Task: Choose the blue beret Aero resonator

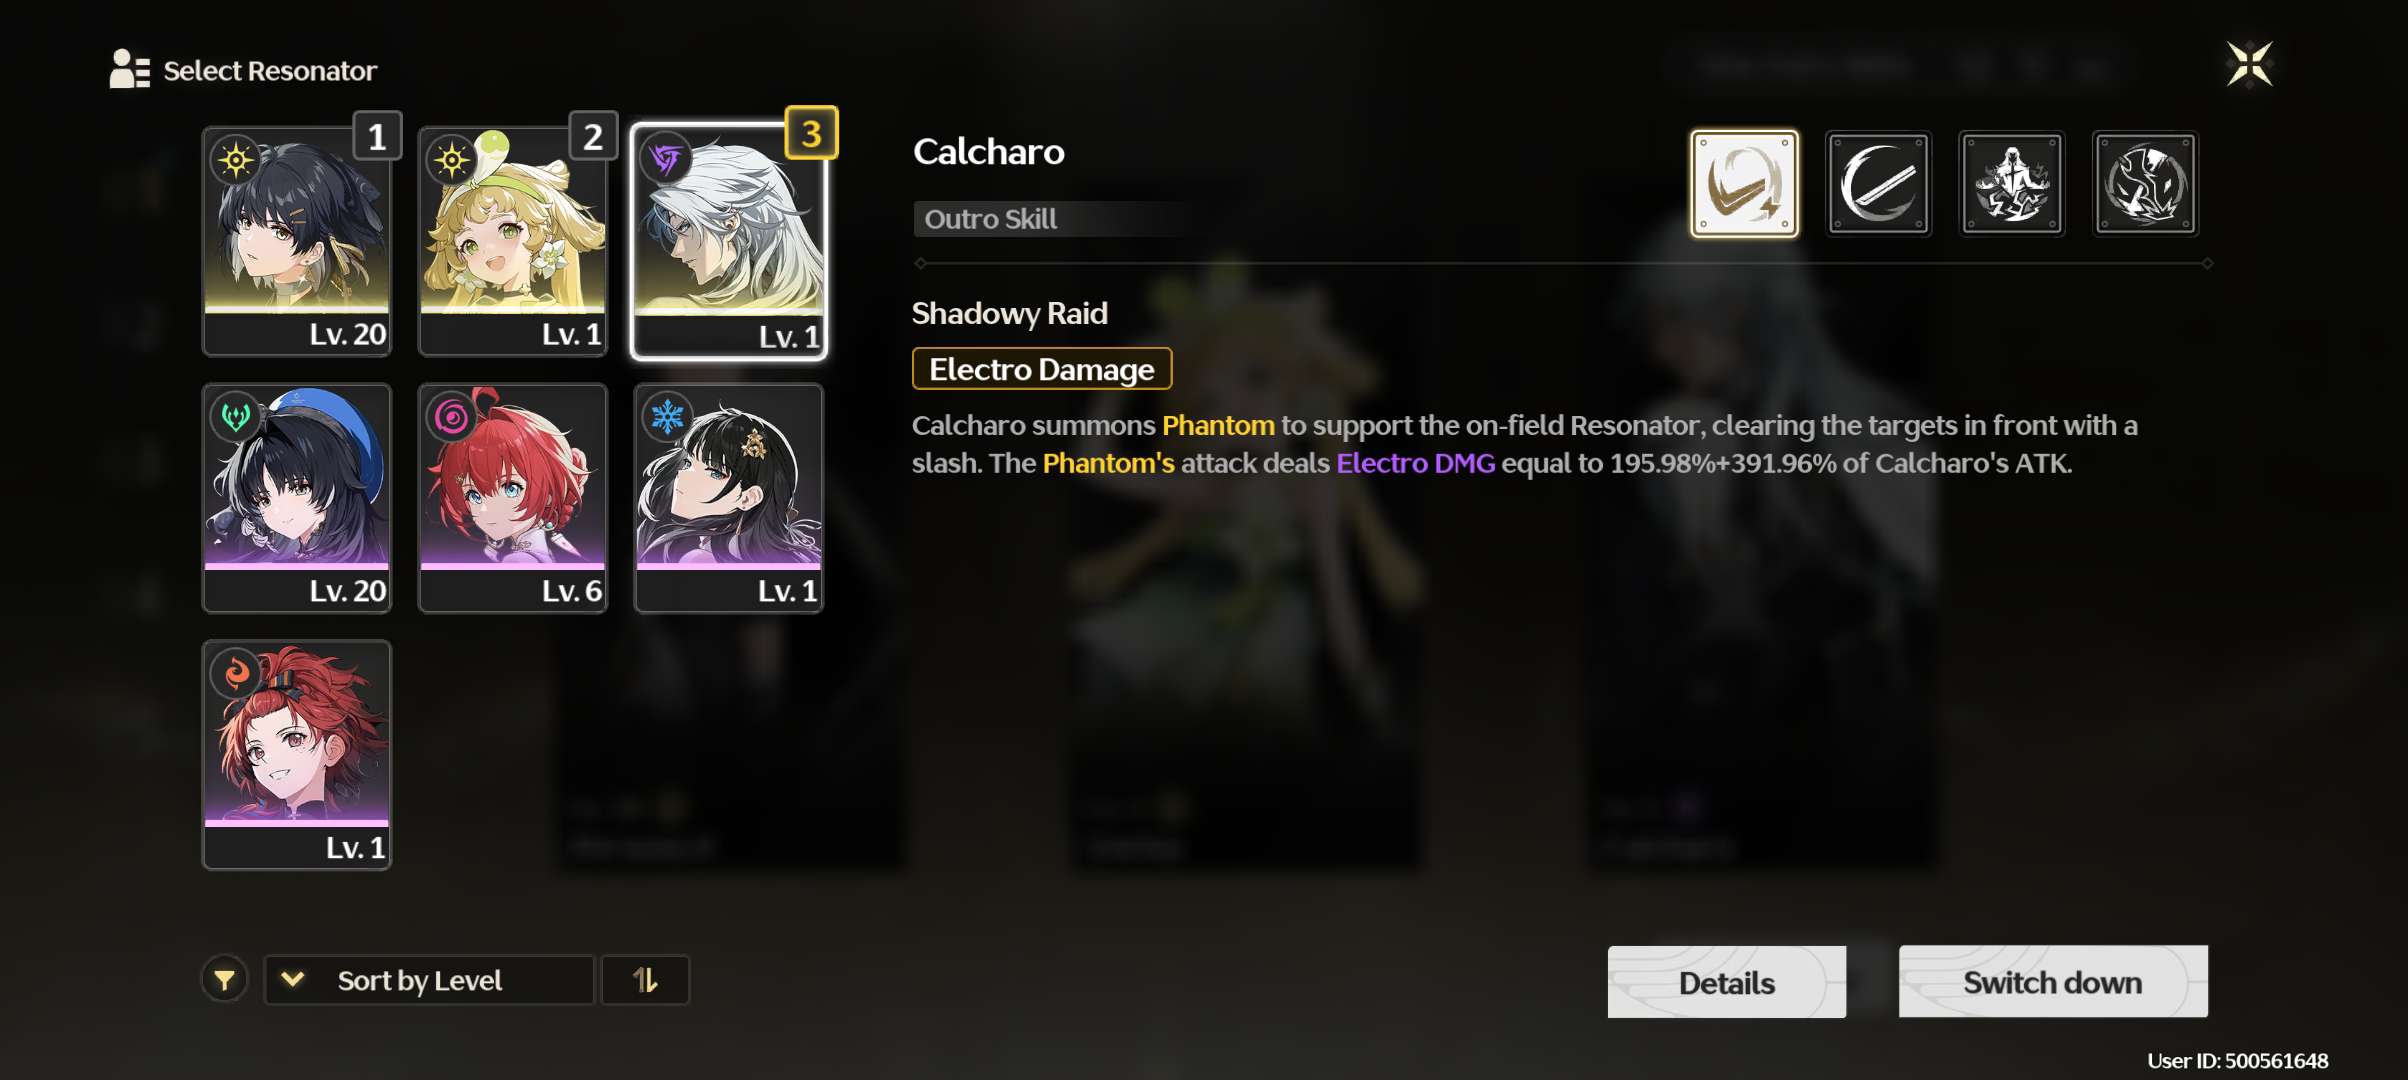Action: pyautogui.click(x=297, y=498)
